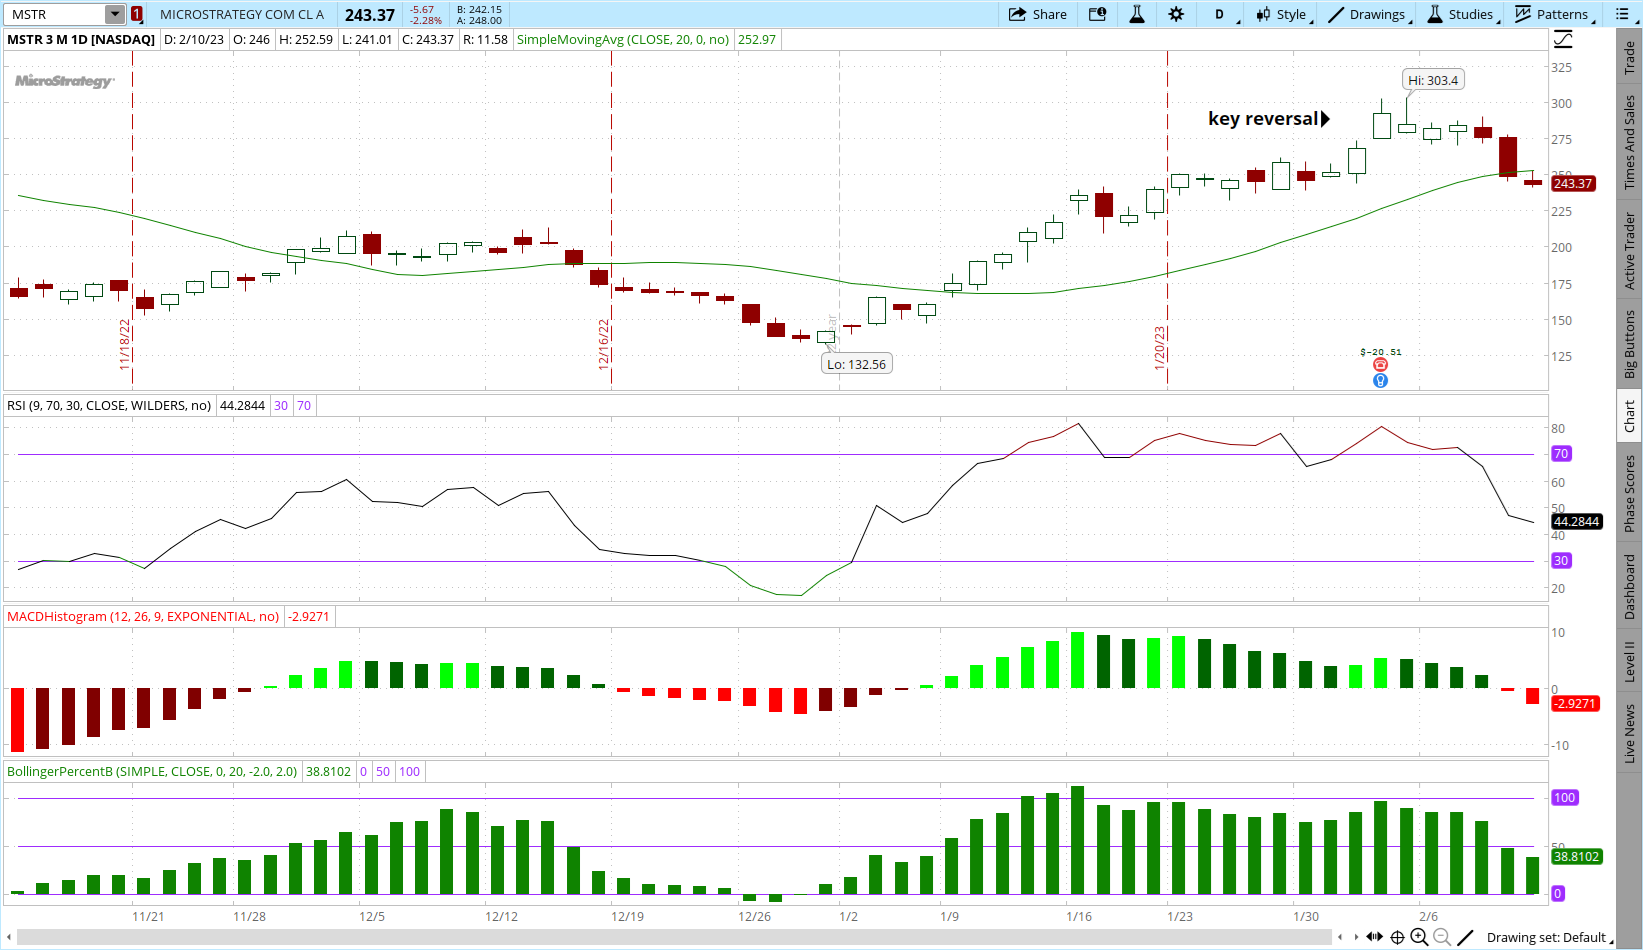The height and width of the screenshot is (950, 1643).
Task: Click the 243.37 last price axis tag
Action: point(1573,183)
